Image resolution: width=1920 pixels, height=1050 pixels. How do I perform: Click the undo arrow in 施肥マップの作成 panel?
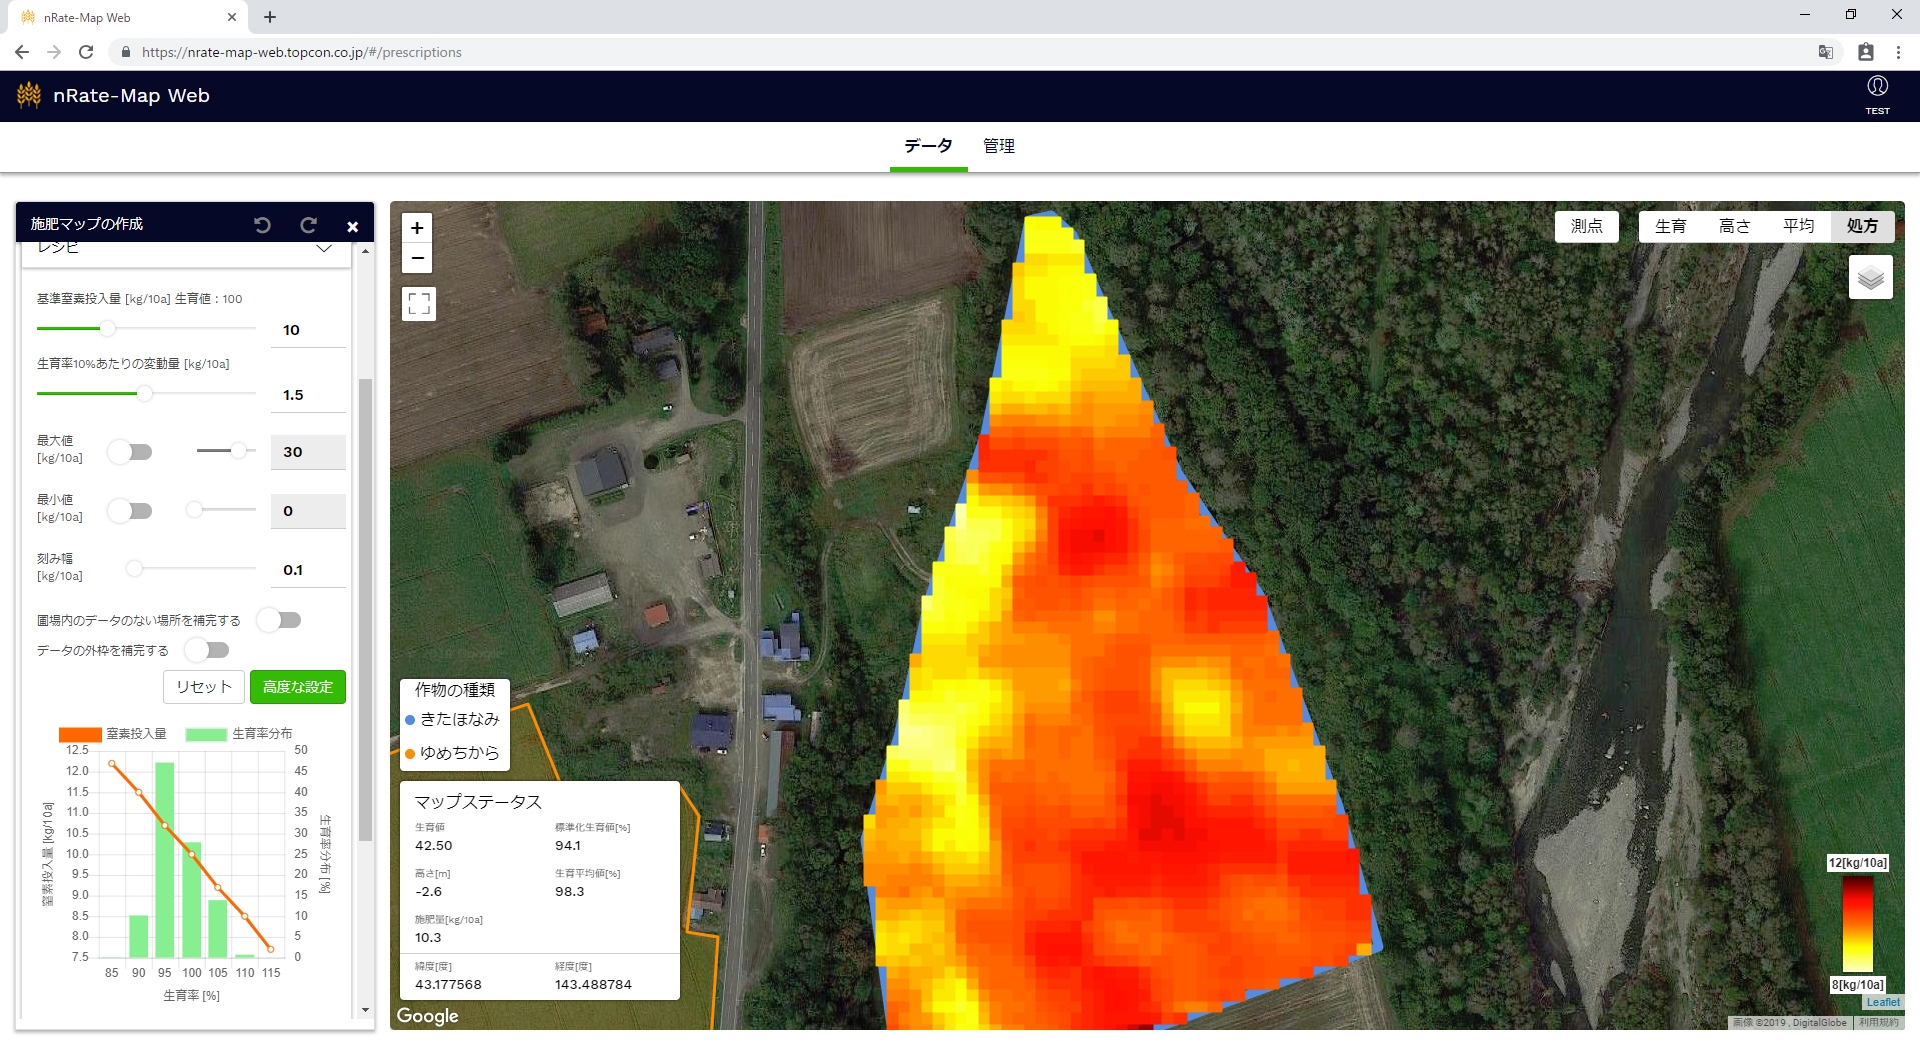tap(262, 225)
